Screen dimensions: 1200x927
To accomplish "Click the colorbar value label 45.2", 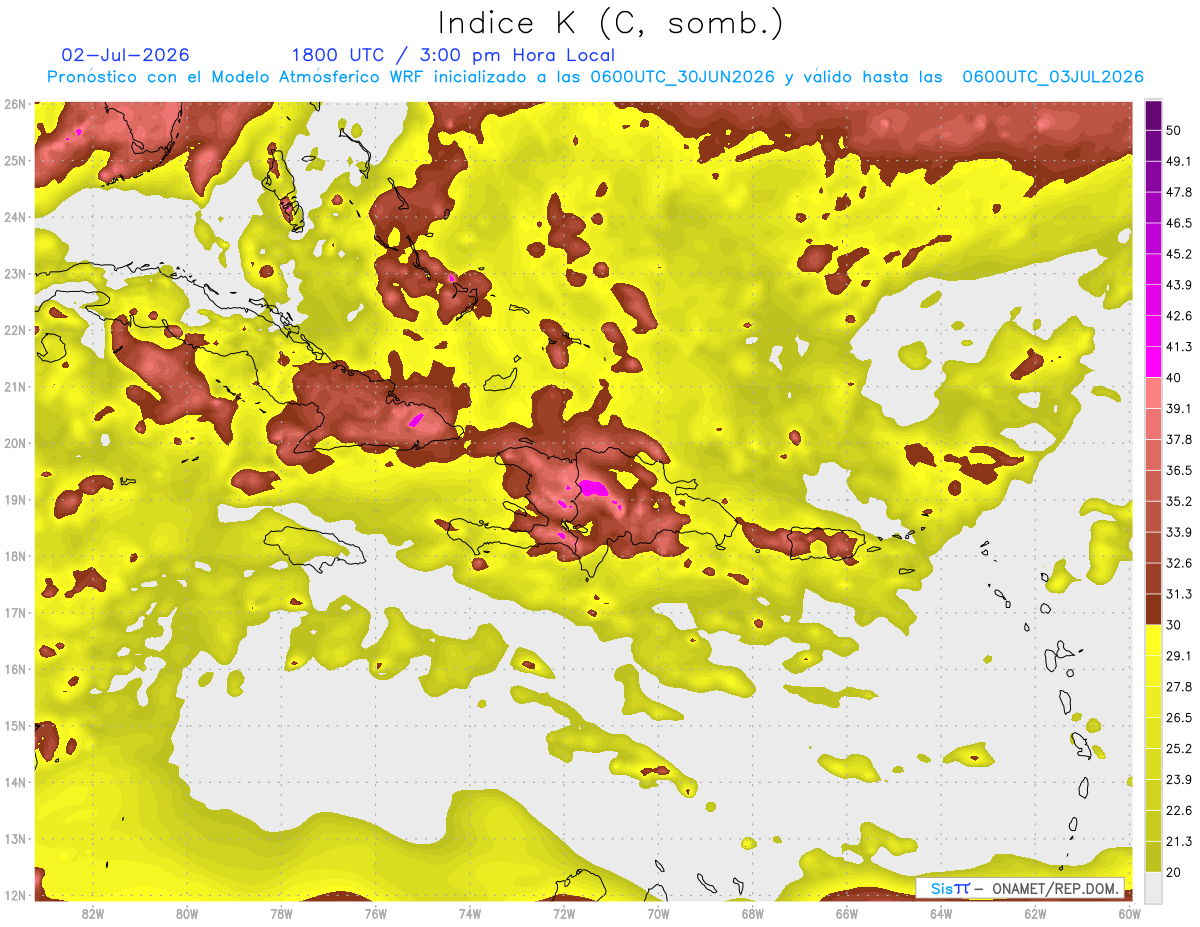I will 1179,254.
